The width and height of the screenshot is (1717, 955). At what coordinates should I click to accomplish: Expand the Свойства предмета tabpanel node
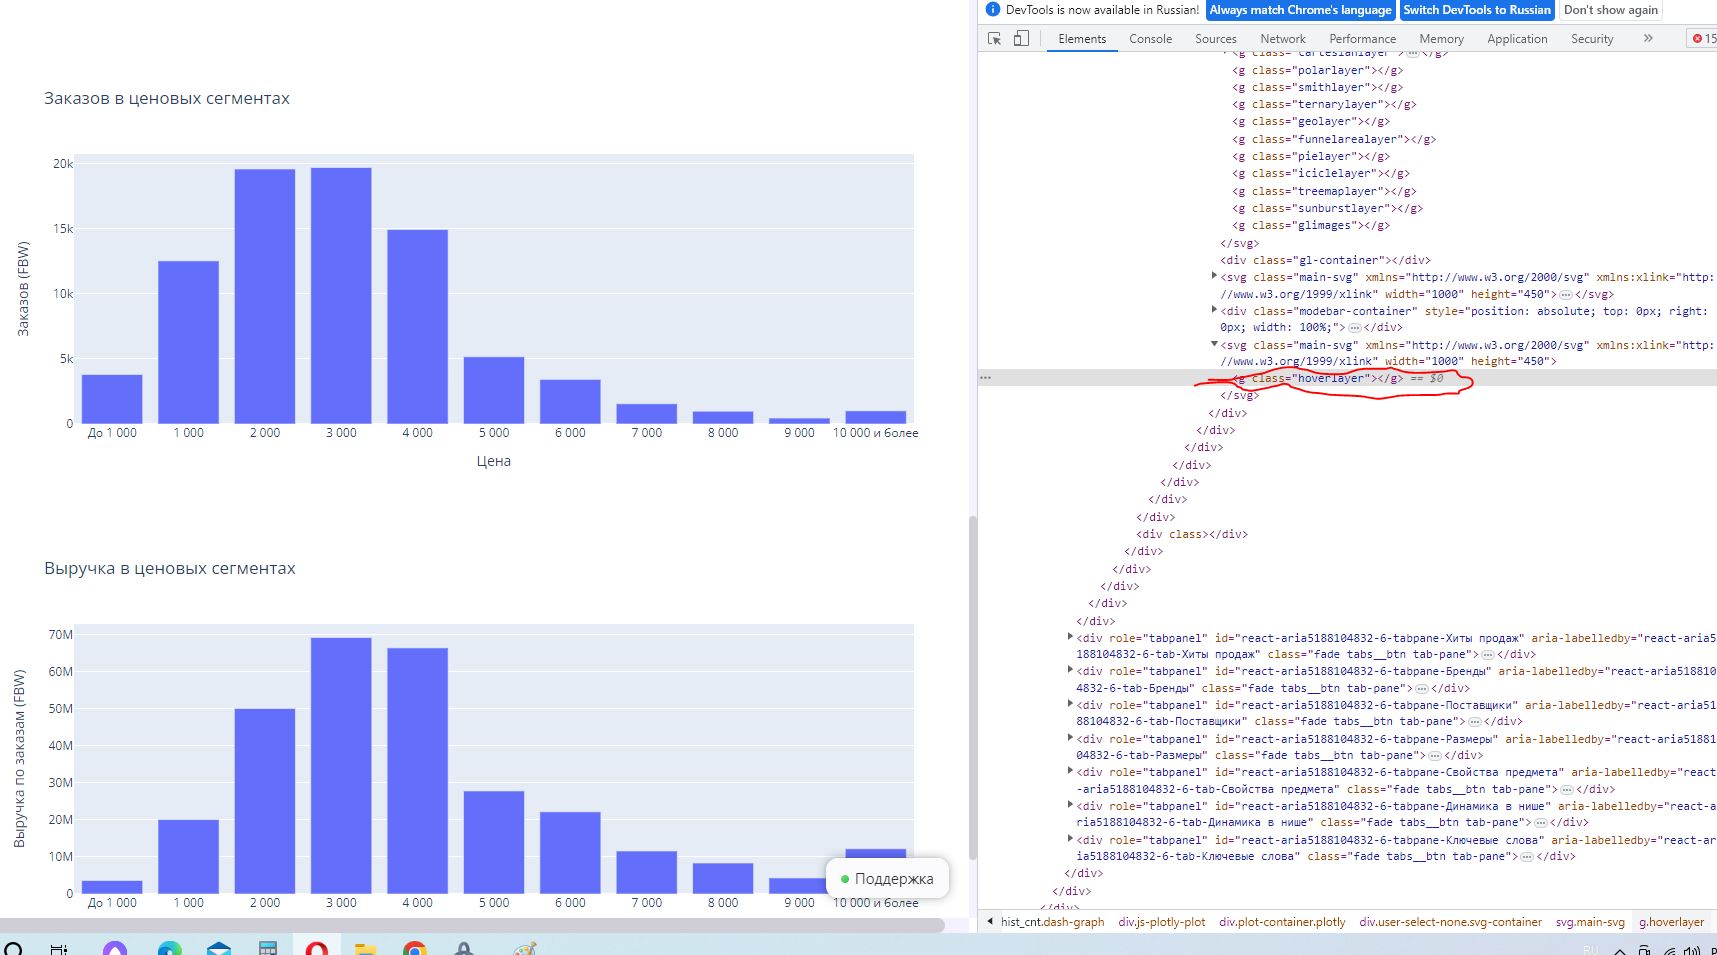1070,771
